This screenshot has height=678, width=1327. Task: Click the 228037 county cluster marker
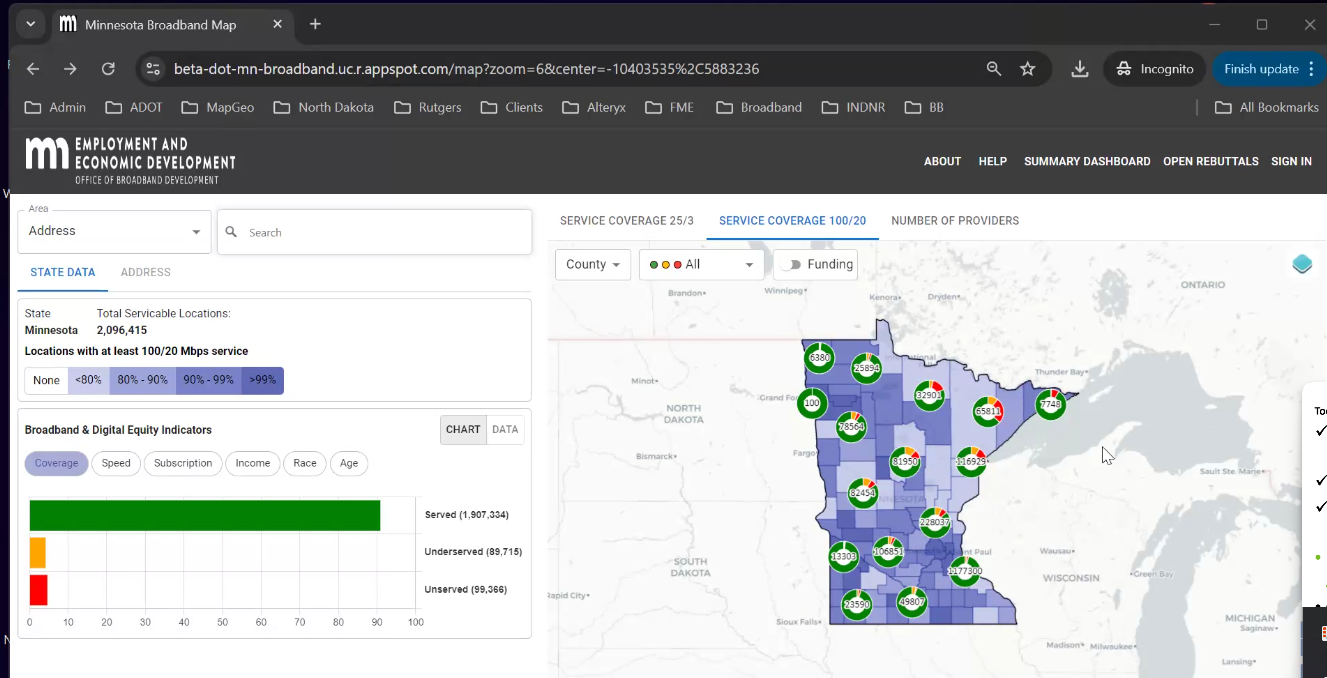click(934, 522)
